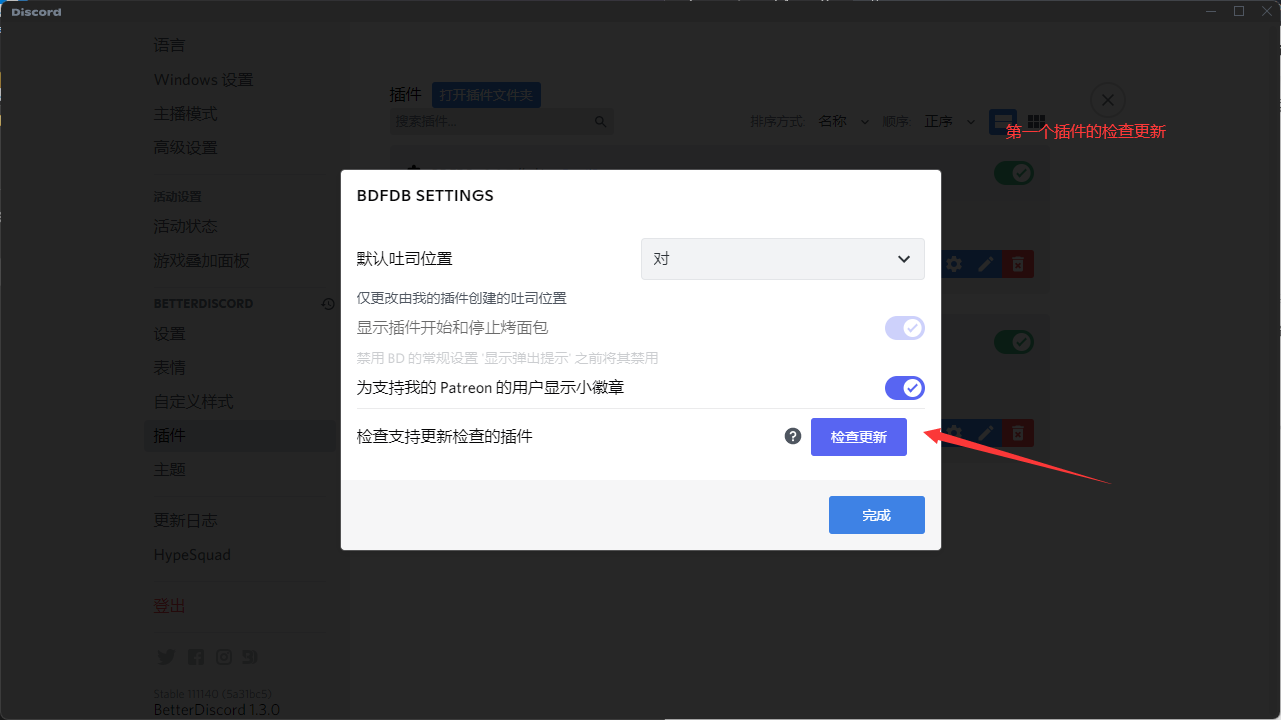This screenshot has height=720, width=1281.
Task: Open the Instagram link icon in the sidebar
Action: [224, 657]
